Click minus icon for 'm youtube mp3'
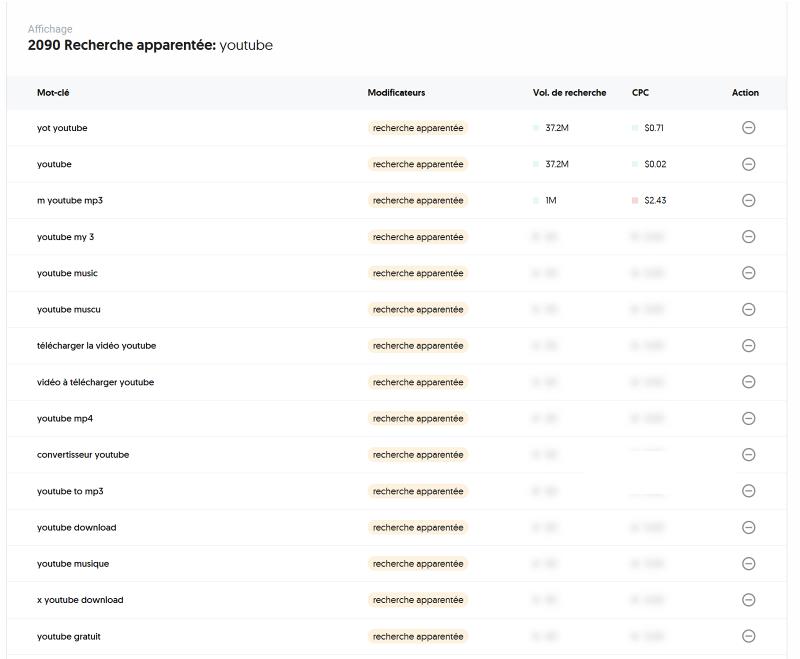 pyautogui.click(x=748, y=200)
